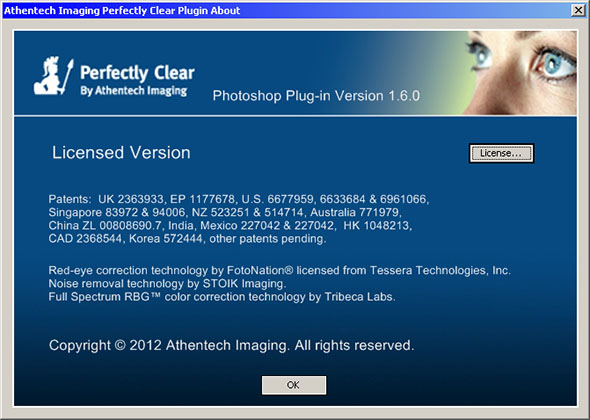Click the Perfectly Clear warrior logo icon

point(53,76)
